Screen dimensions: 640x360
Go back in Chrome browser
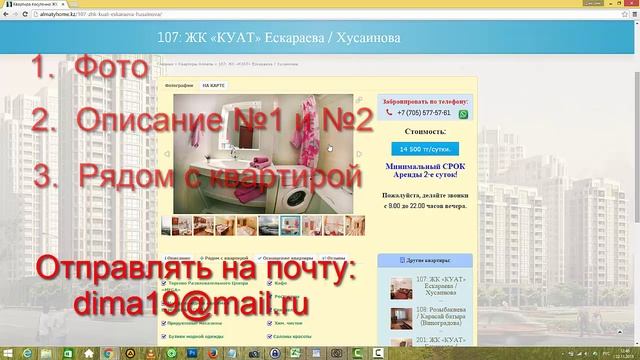[6, 14]
